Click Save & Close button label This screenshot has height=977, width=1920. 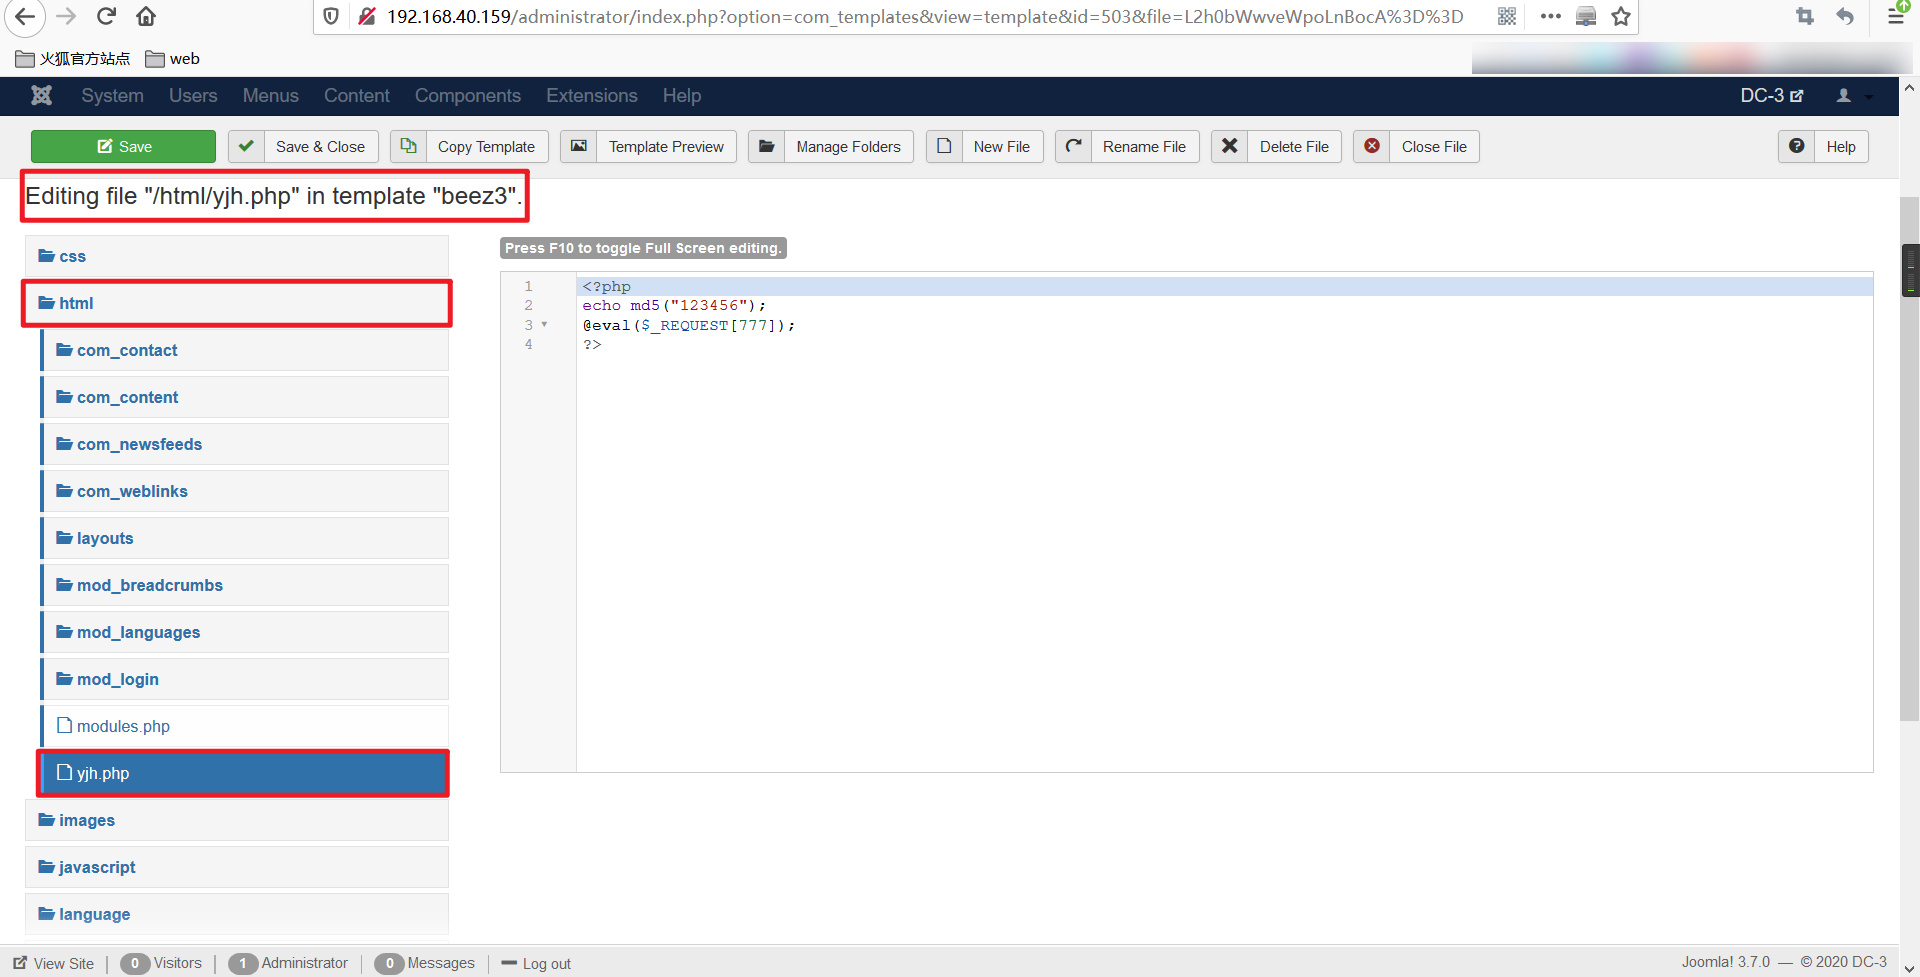point(320,146)
